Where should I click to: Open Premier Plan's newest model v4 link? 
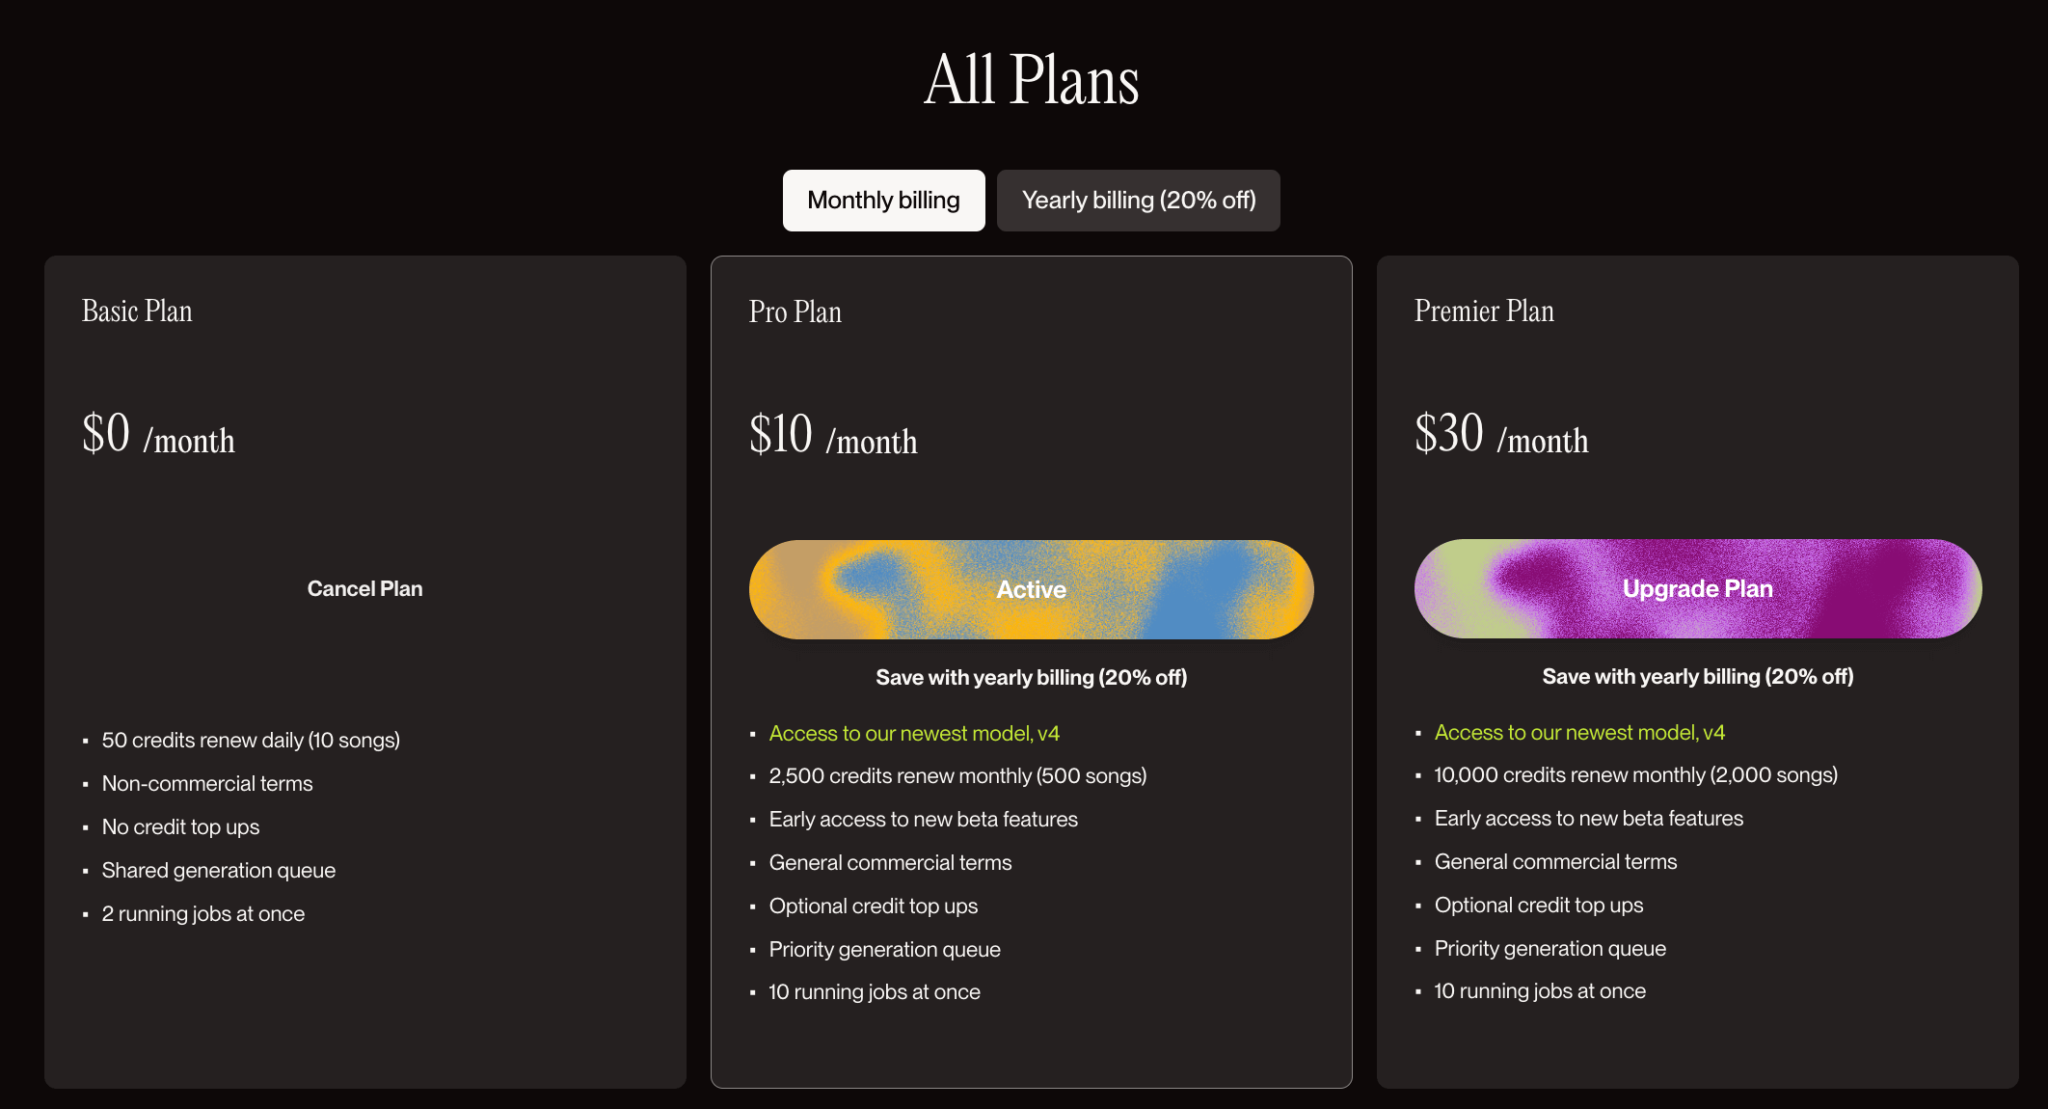pos(1579,732)
